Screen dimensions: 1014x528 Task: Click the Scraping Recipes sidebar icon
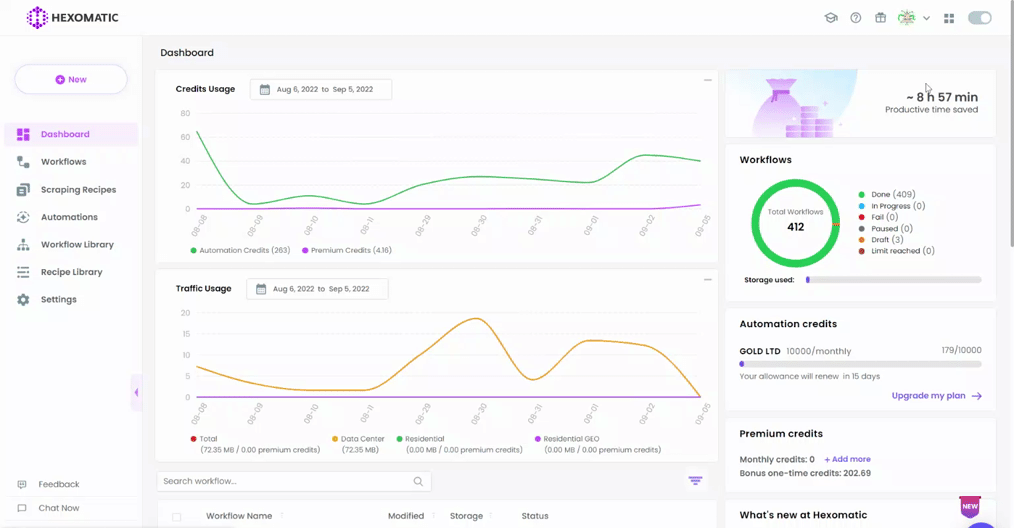23,190
